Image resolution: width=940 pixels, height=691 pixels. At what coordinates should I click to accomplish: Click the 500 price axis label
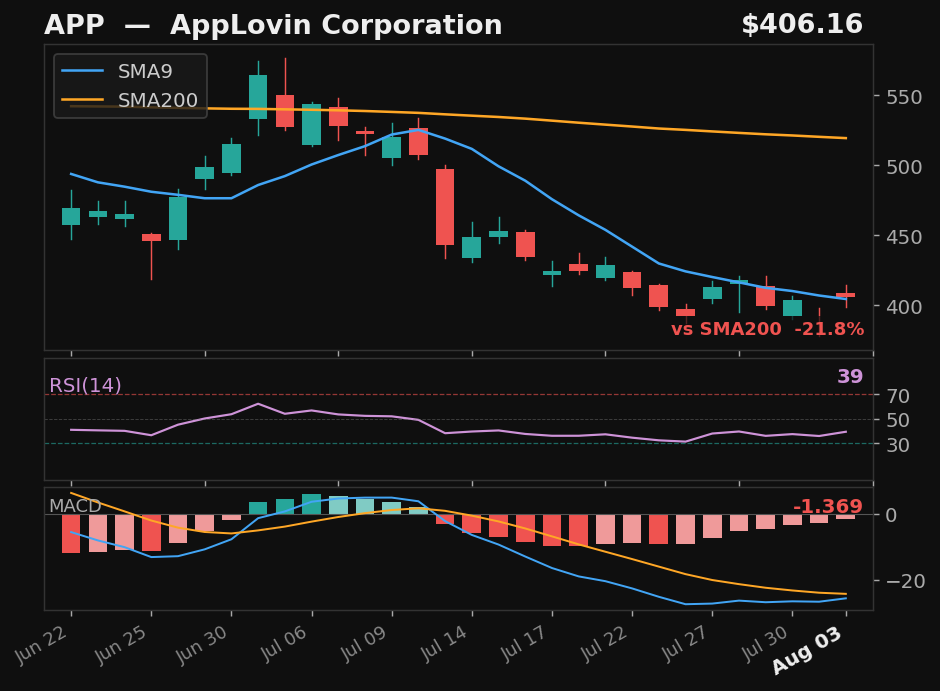(x=904, y=167)
